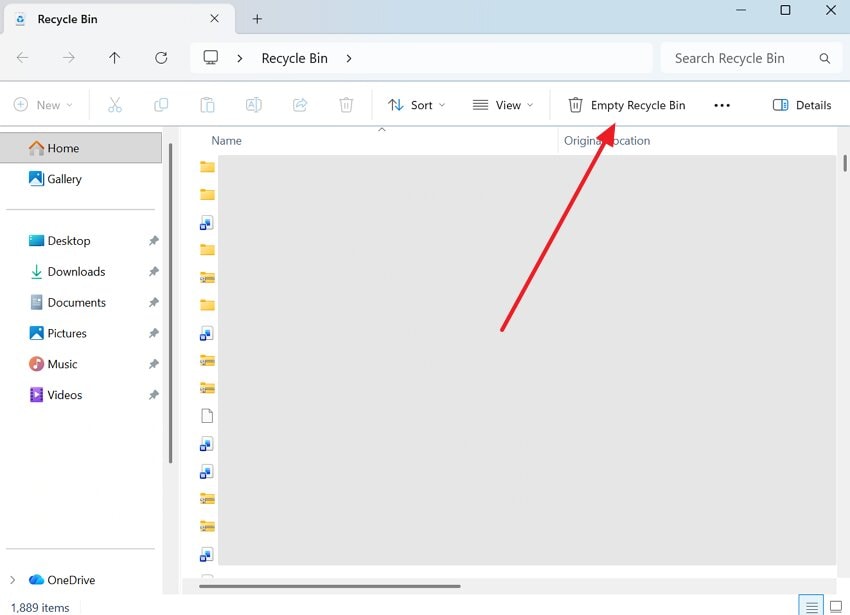Select the Recycle Bin tab
This screenshot has width=850, height=615.
pyautogui.click(x=119, y=19)
